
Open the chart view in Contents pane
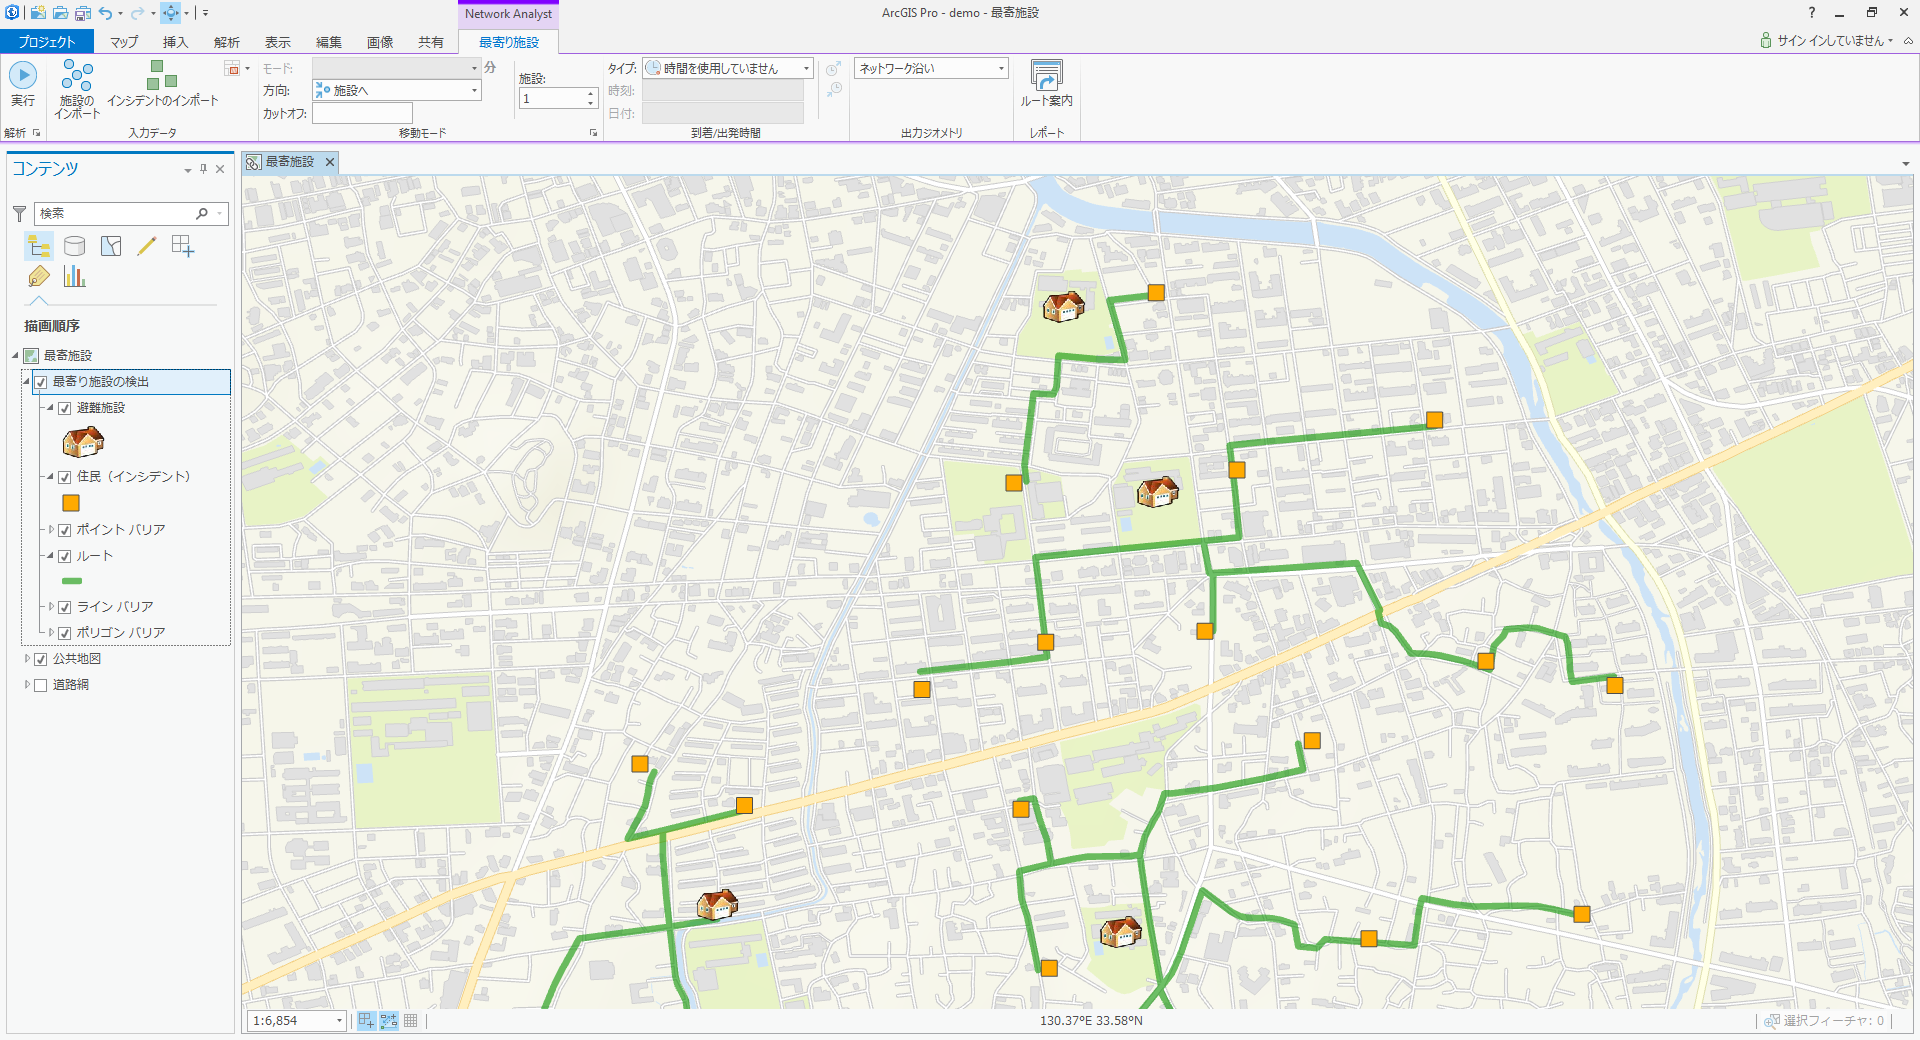(75, 277)
